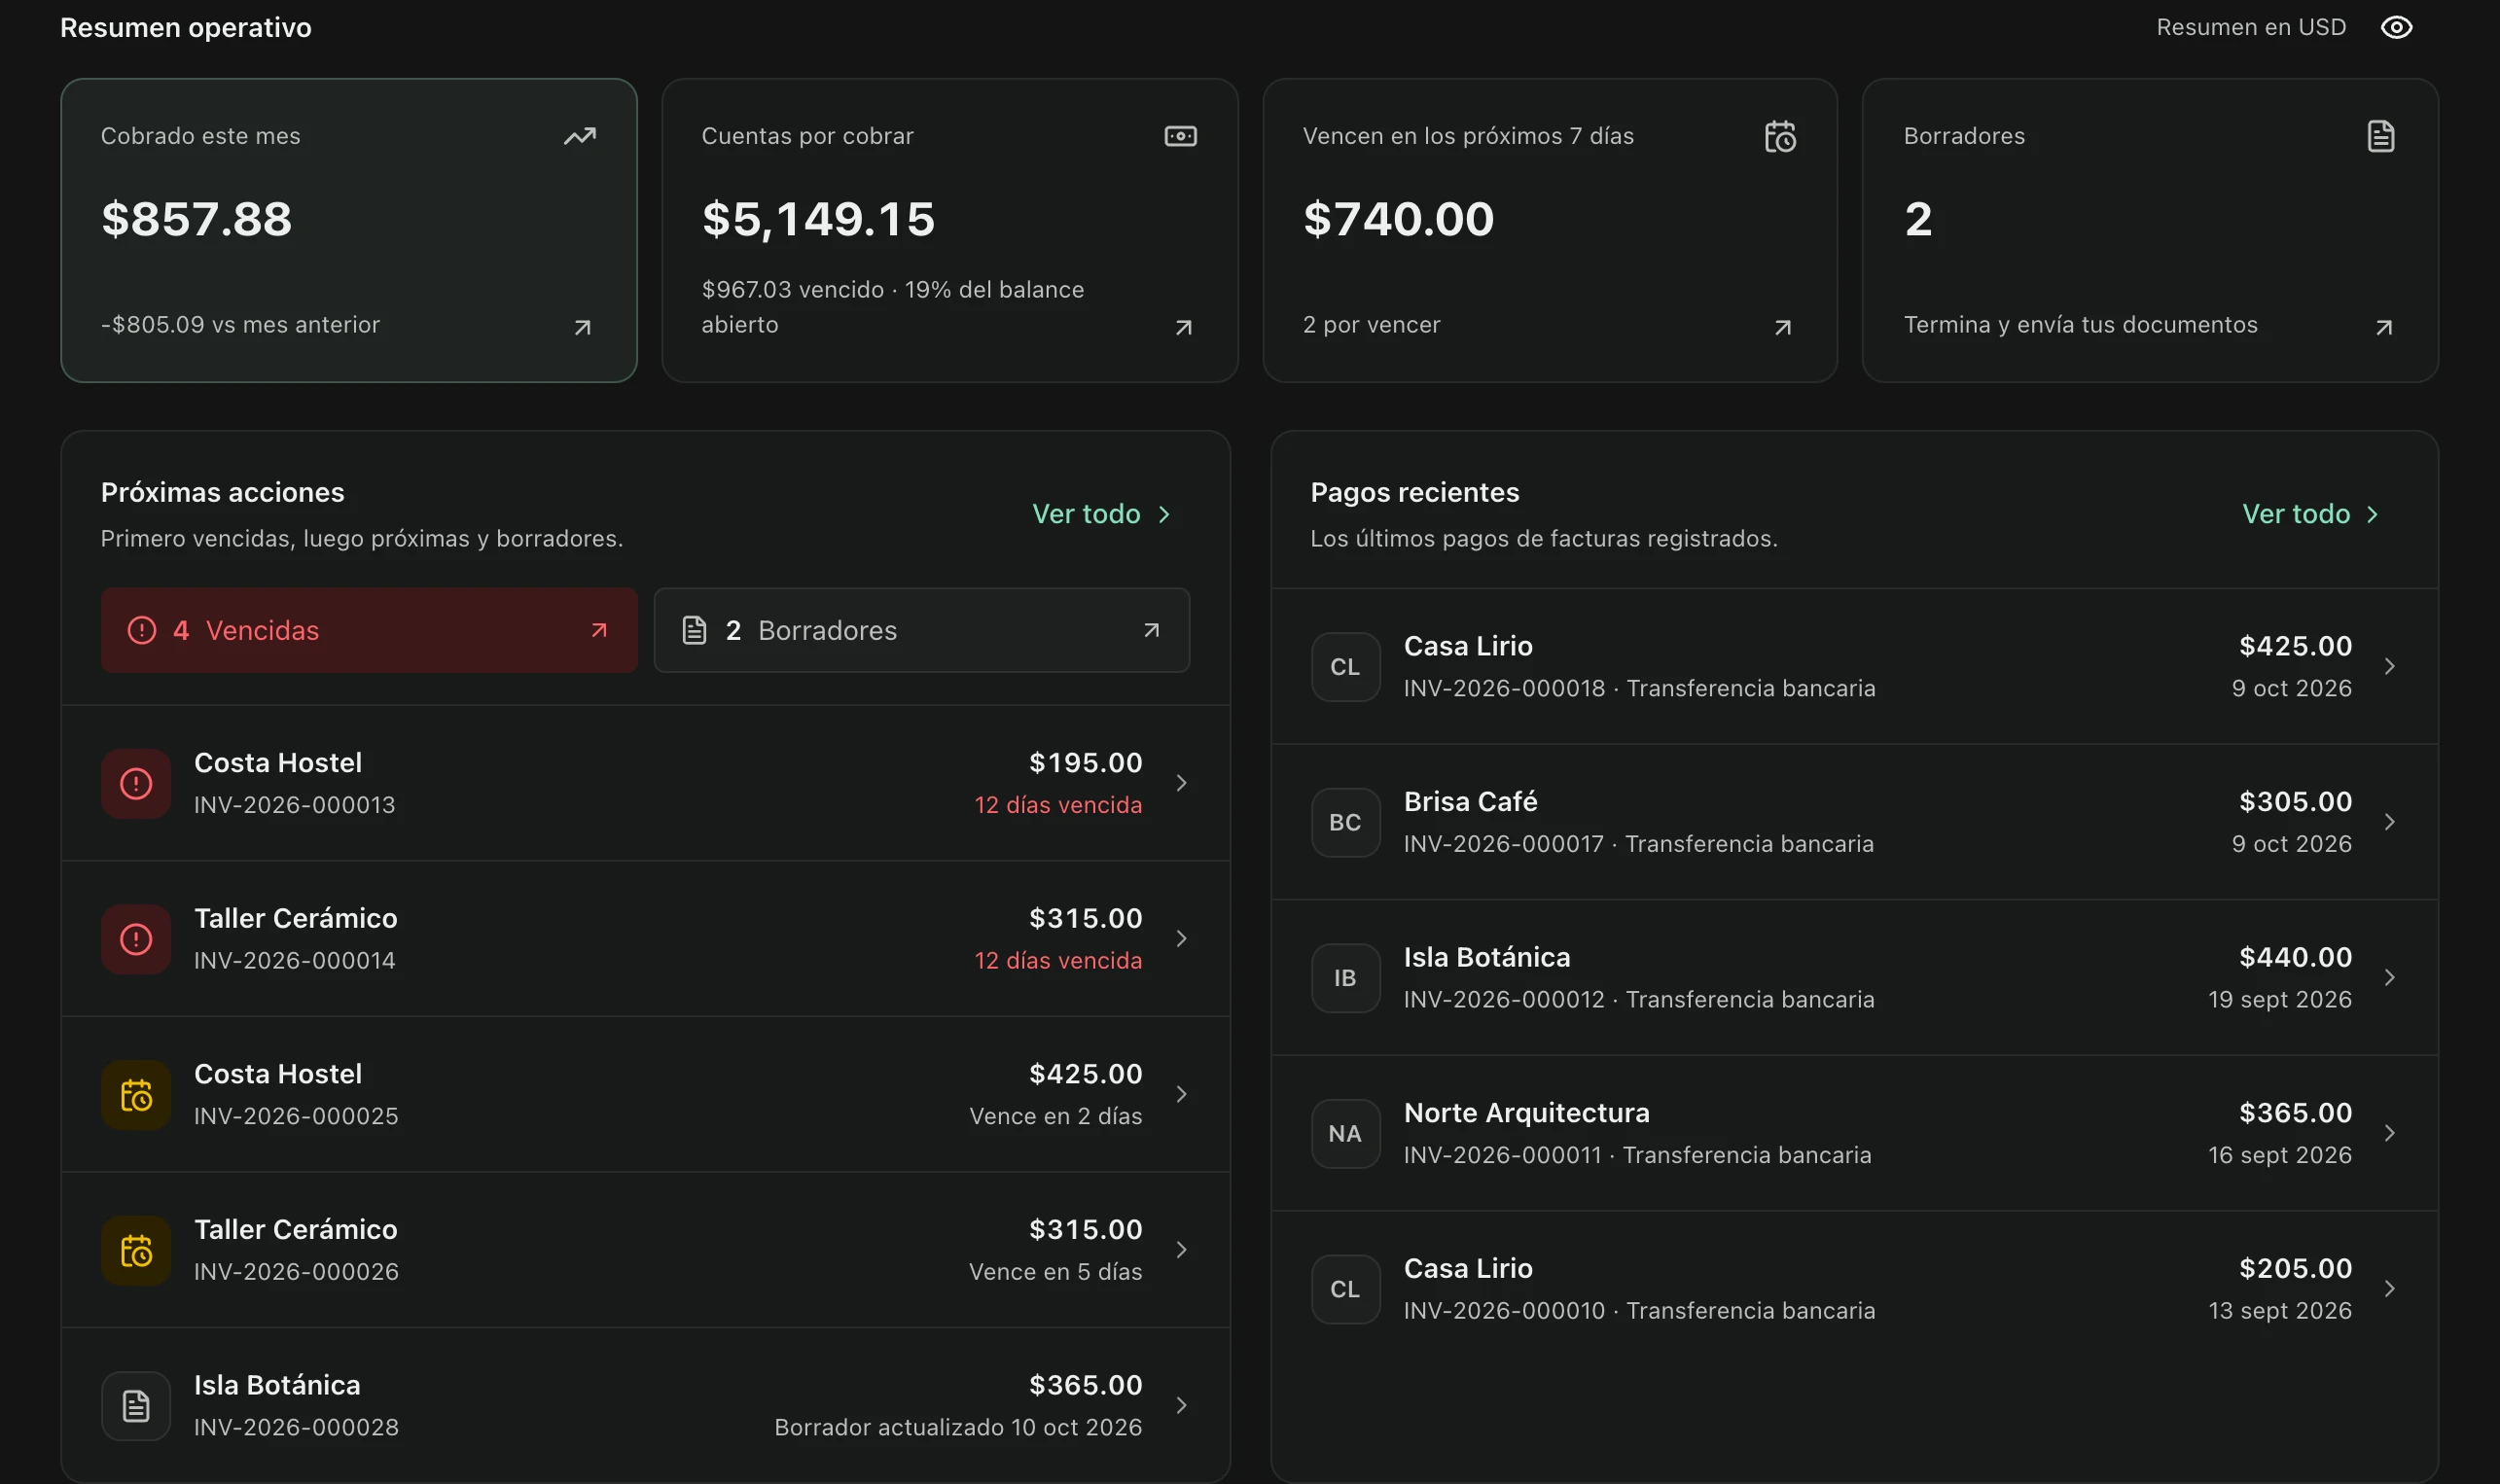Viewport: 2500px width, 1484px height.
Task: Open the Cobrado este mes card
Action: tap(349, 230)
